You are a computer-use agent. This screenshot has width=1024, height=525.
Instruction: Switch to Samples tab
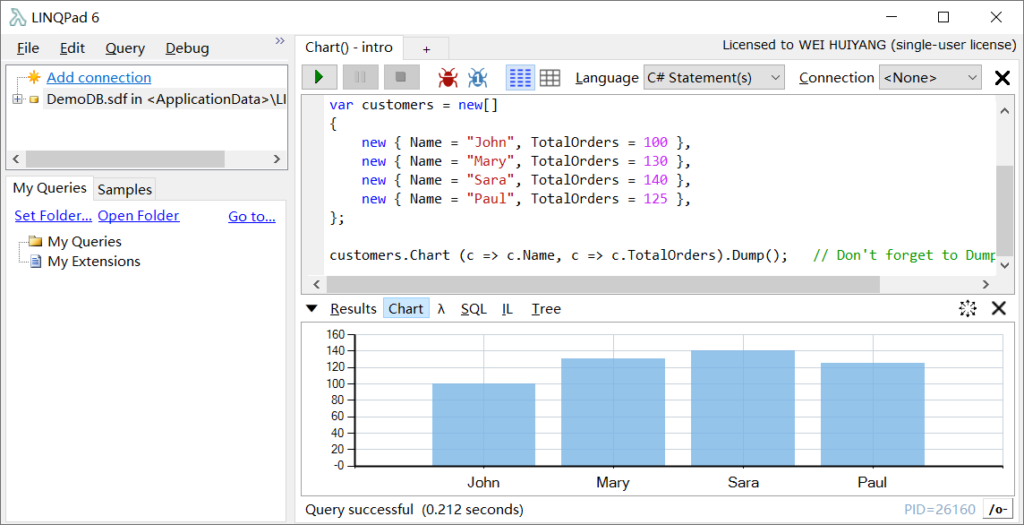click(x=125, y=189)
